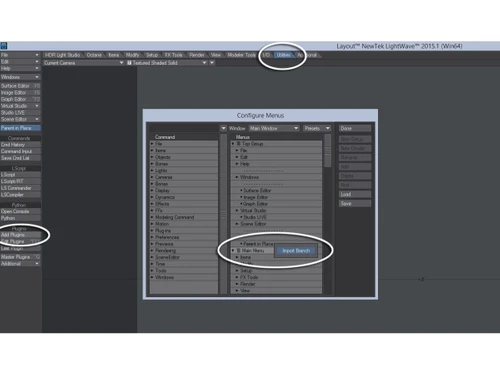Click the Load button in Configure Menus
Screen dimensions: 500x375
click(x=355, y=194)
